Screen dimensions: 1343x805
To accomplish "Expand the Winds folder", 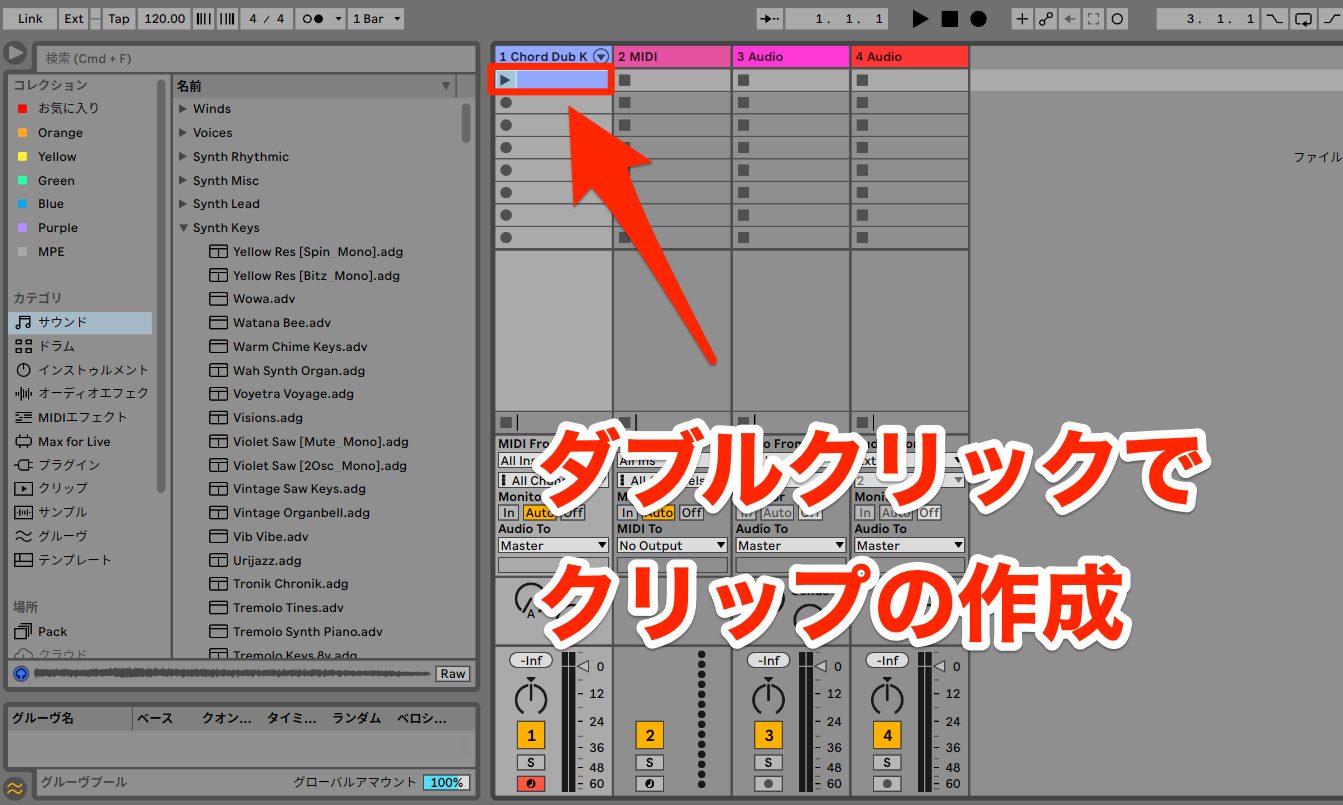I will point(183,108).
